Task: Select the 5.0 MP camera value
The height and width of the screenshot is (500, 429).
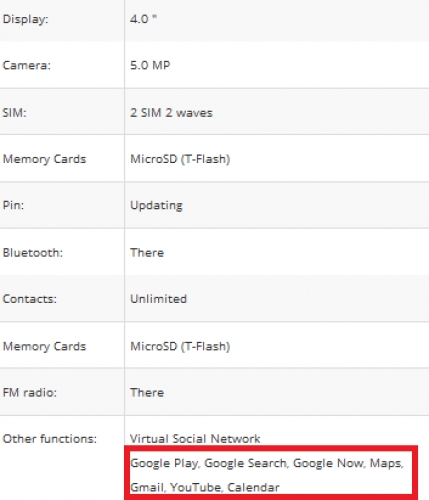Action: 150,65
